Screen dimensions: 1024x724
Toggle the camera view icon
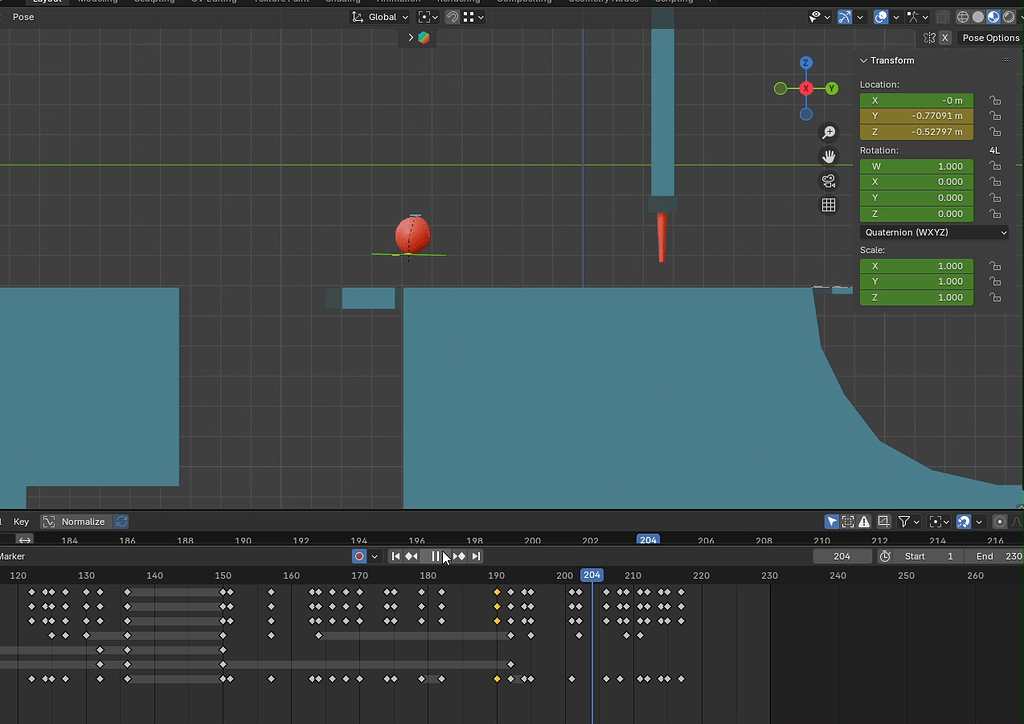point(829,181)
